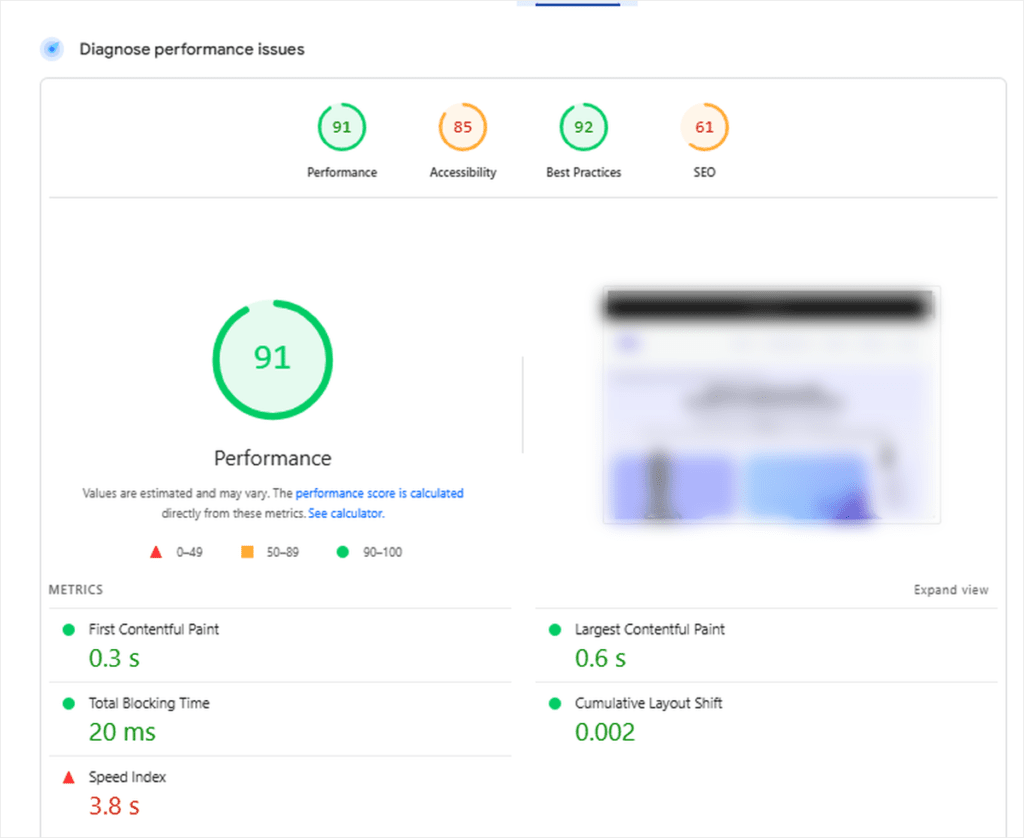Click the Speed Index label

point(127,777)
